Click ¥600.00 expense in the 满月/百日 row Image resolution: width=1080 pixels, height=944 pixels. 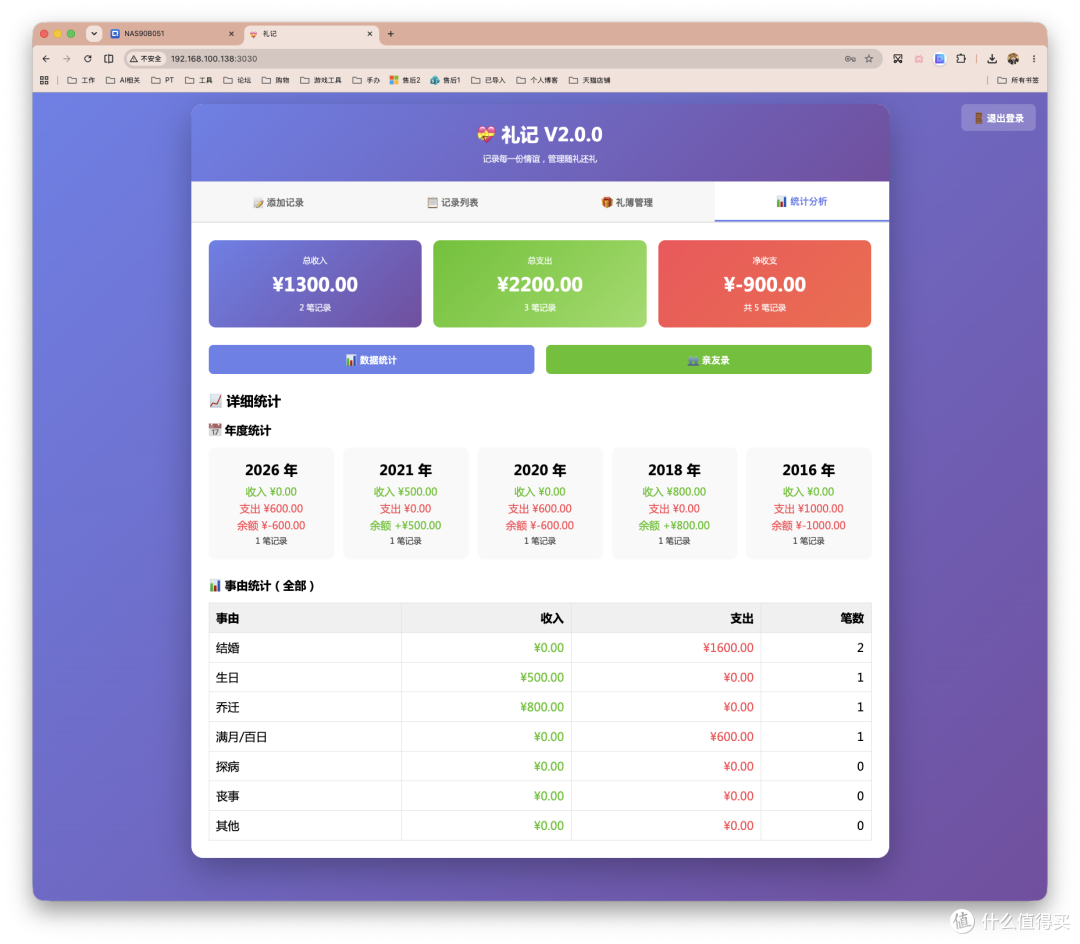[x=731, y=737]
